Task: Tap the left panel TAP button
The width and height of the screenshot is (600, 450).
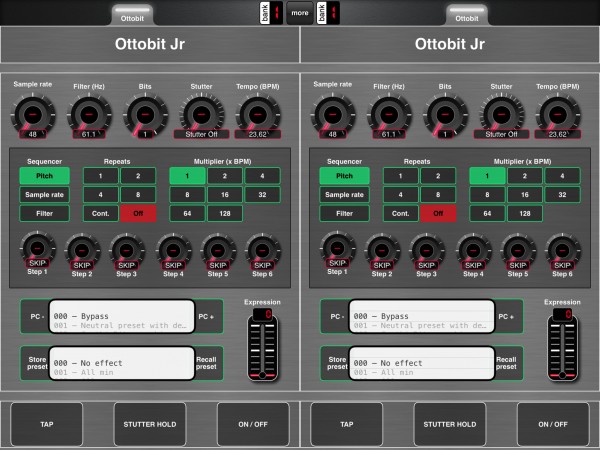Action: click(47, 424)
